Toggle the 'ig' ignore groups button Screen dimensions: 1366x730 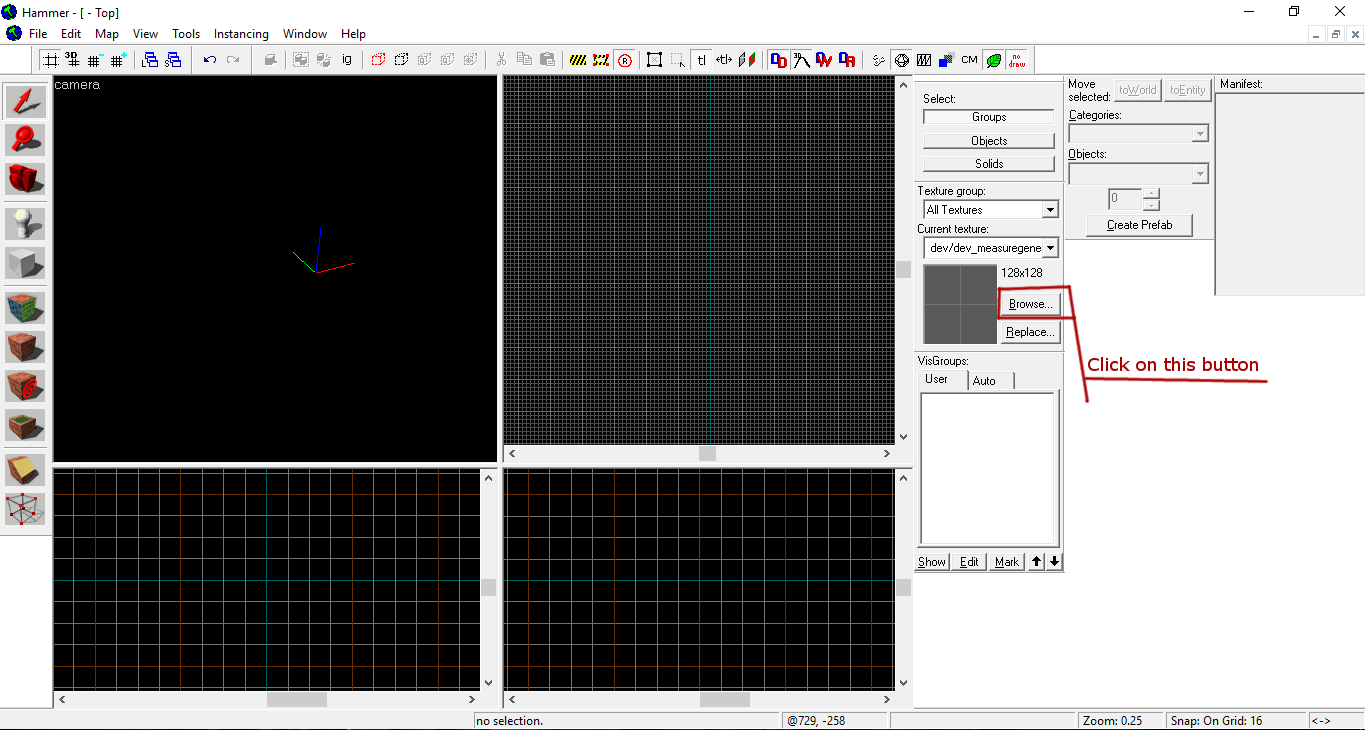pyautogui.click(x=347, y=60)
